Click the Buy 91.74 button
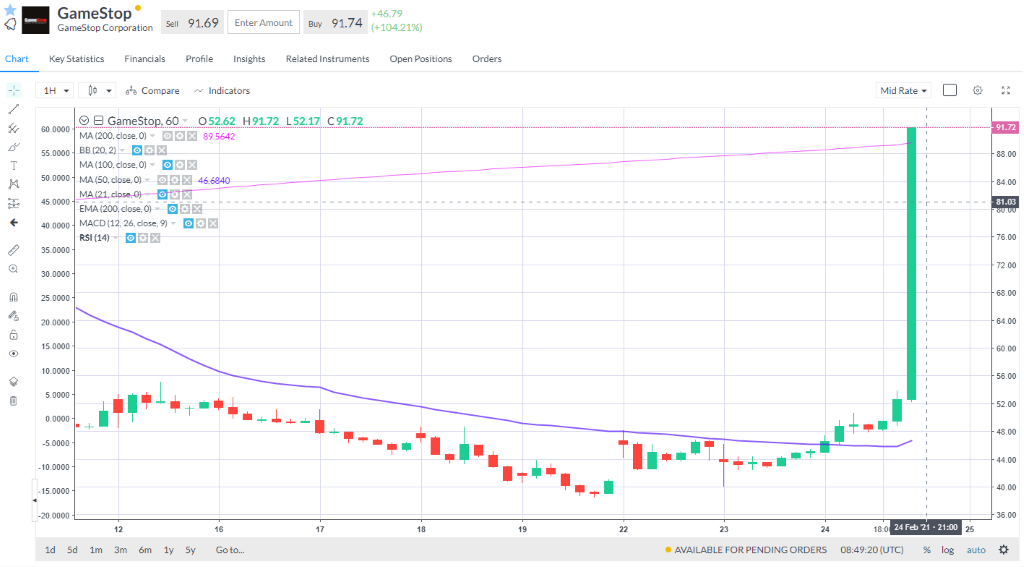The height and width of the screenshot is (567, 1024). 335,24
